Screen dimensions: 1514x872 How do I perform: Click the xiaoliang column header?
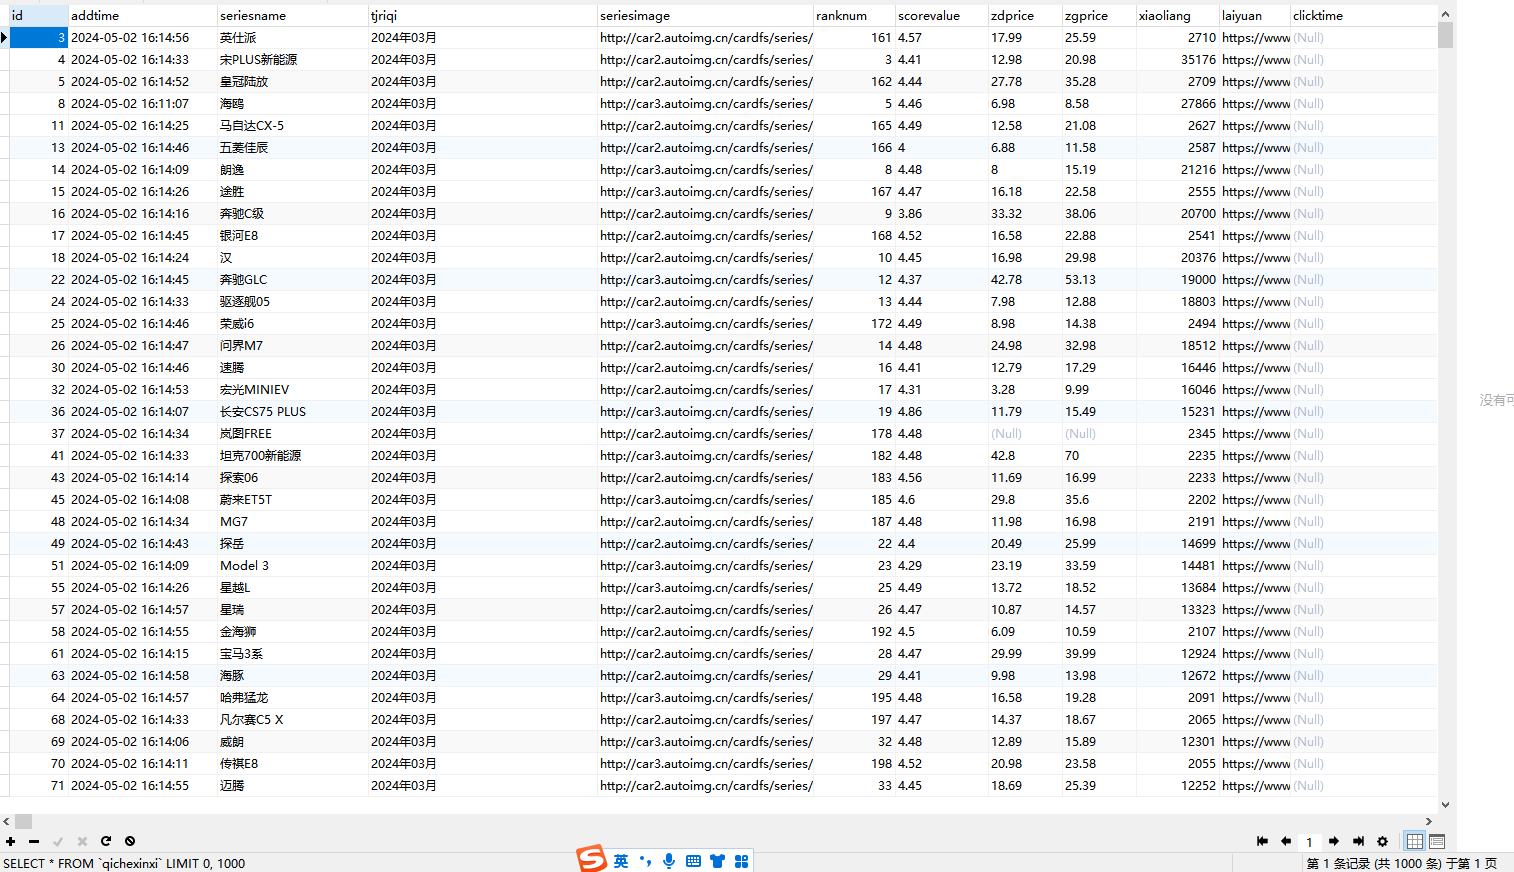[1177, 16]
